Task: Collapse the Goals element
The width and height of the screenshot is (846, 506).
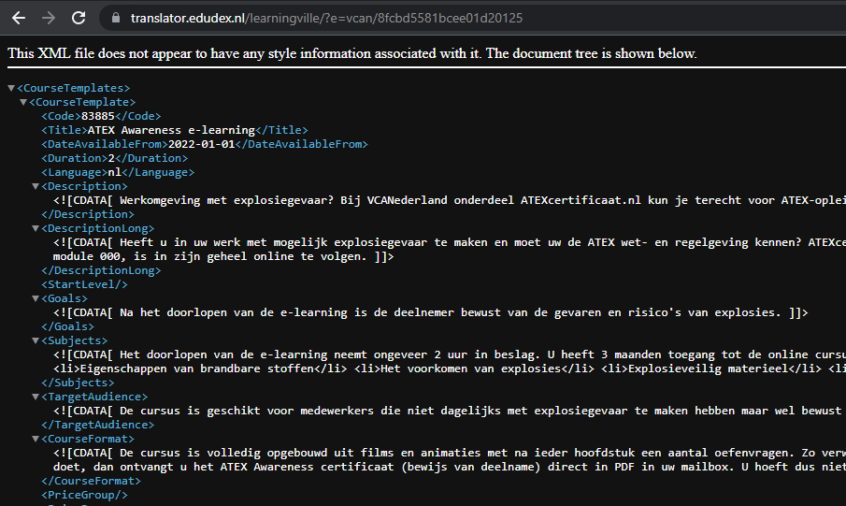Action: point(36,298)
